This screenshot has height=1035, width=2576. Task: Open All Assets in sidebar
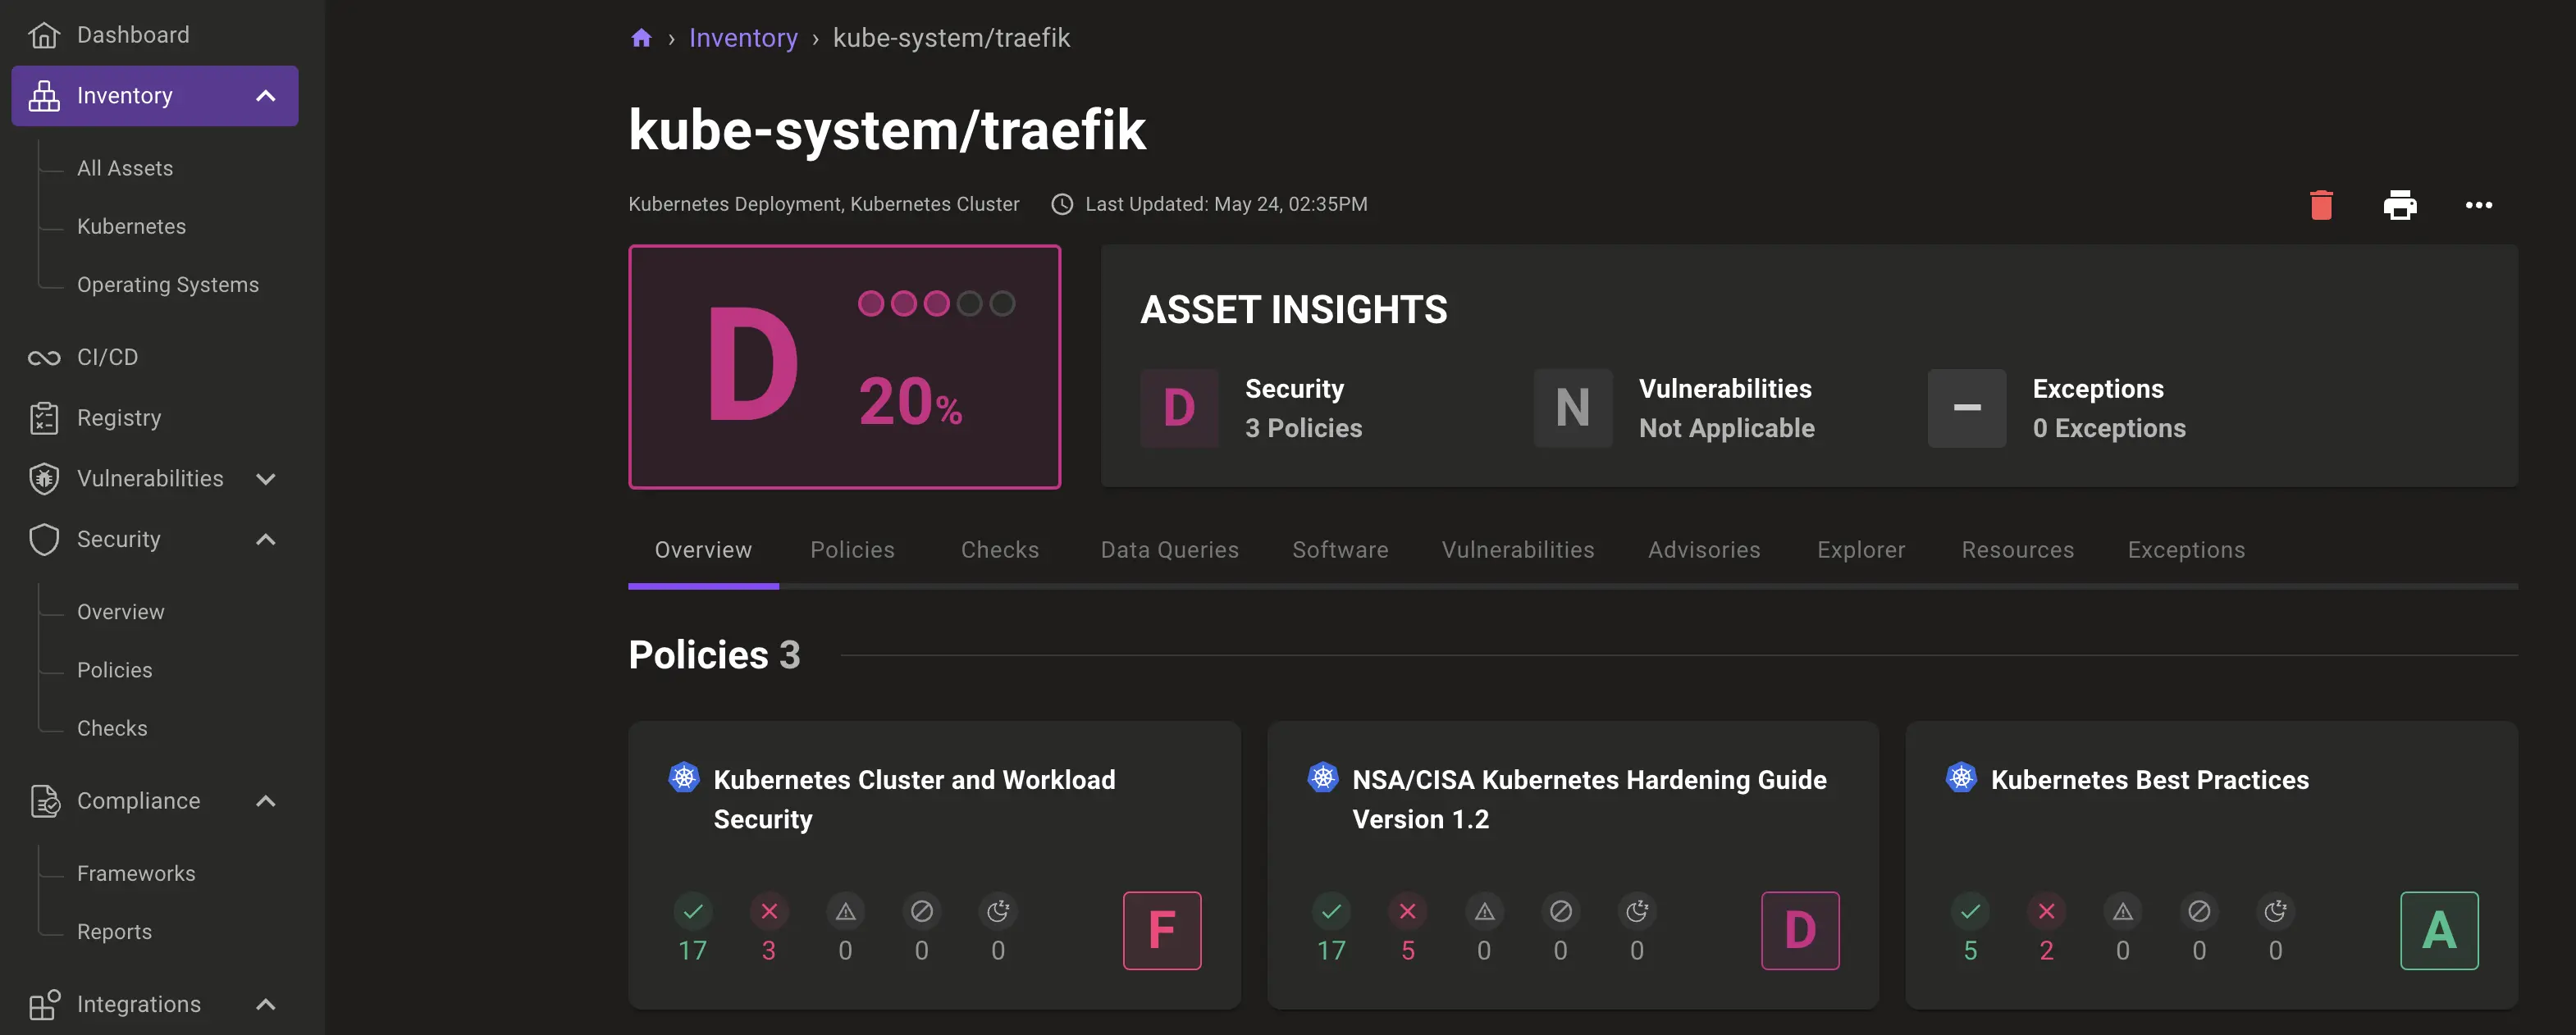(125, 168)
